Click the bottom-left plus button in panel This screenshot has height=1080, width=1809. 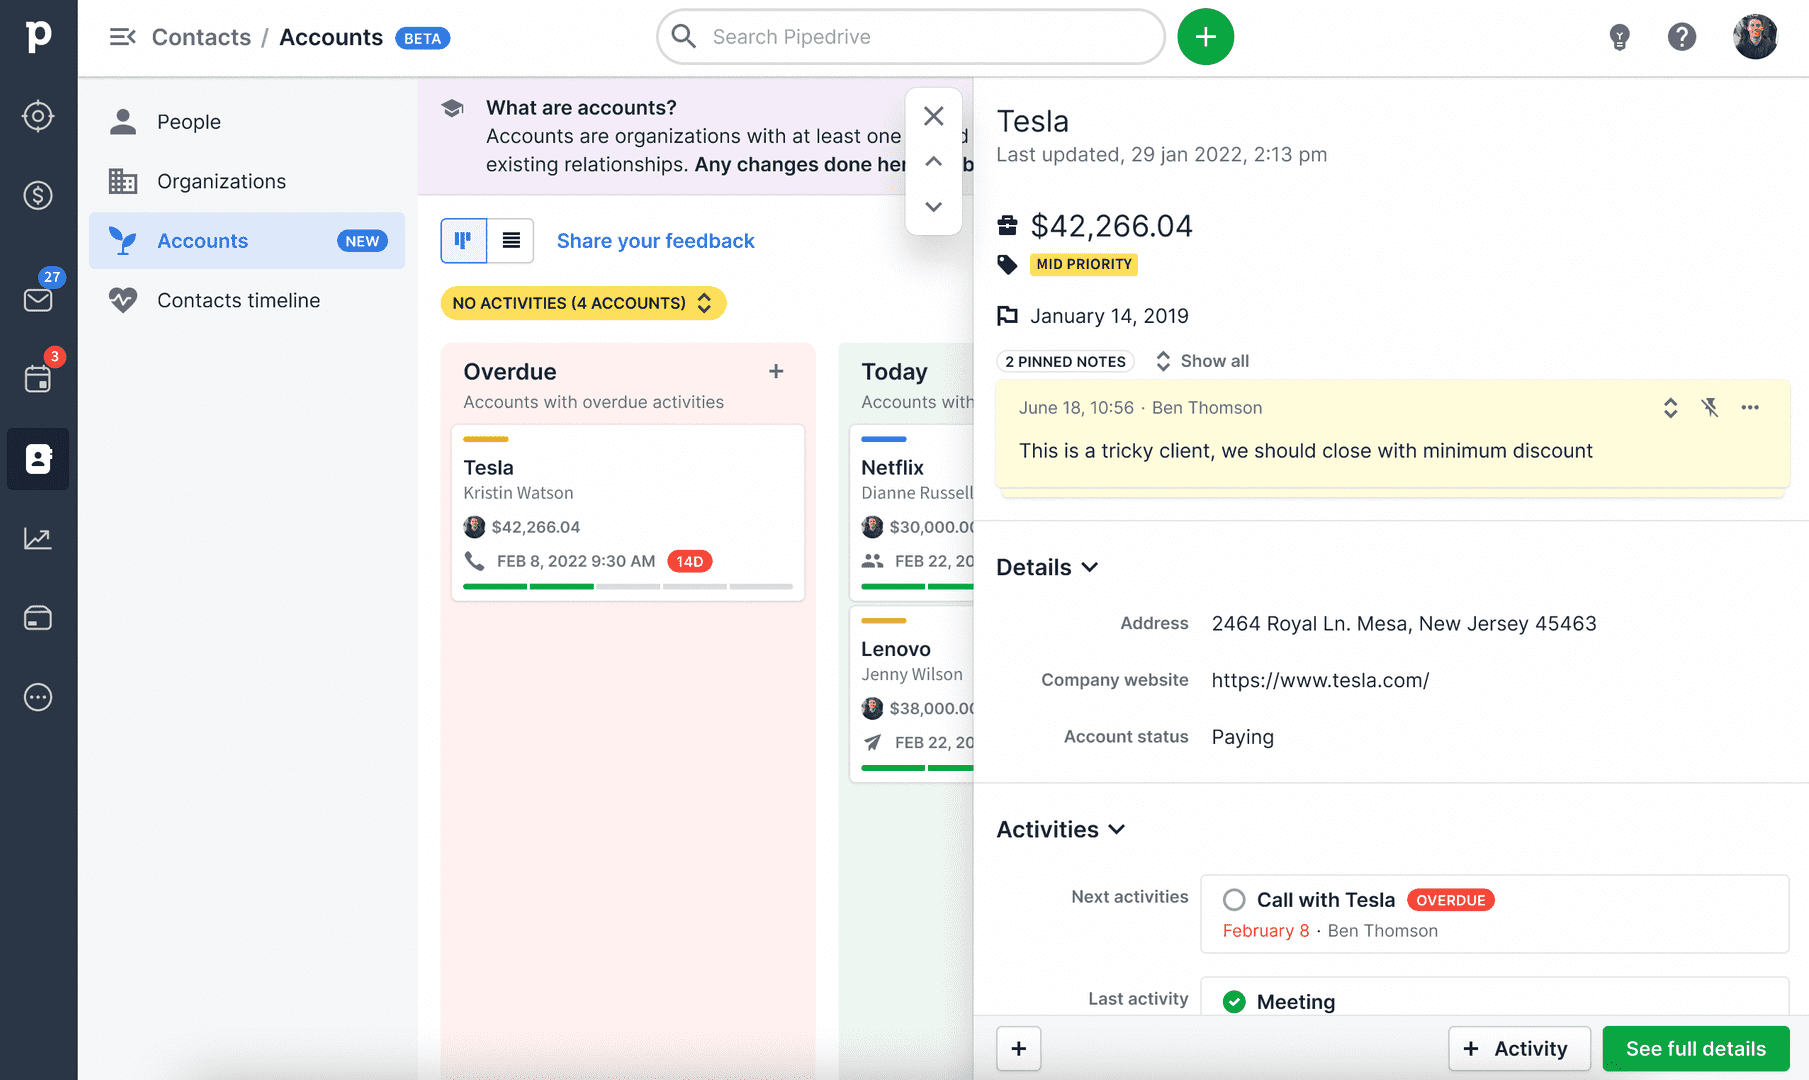tap(1018, 1048)
